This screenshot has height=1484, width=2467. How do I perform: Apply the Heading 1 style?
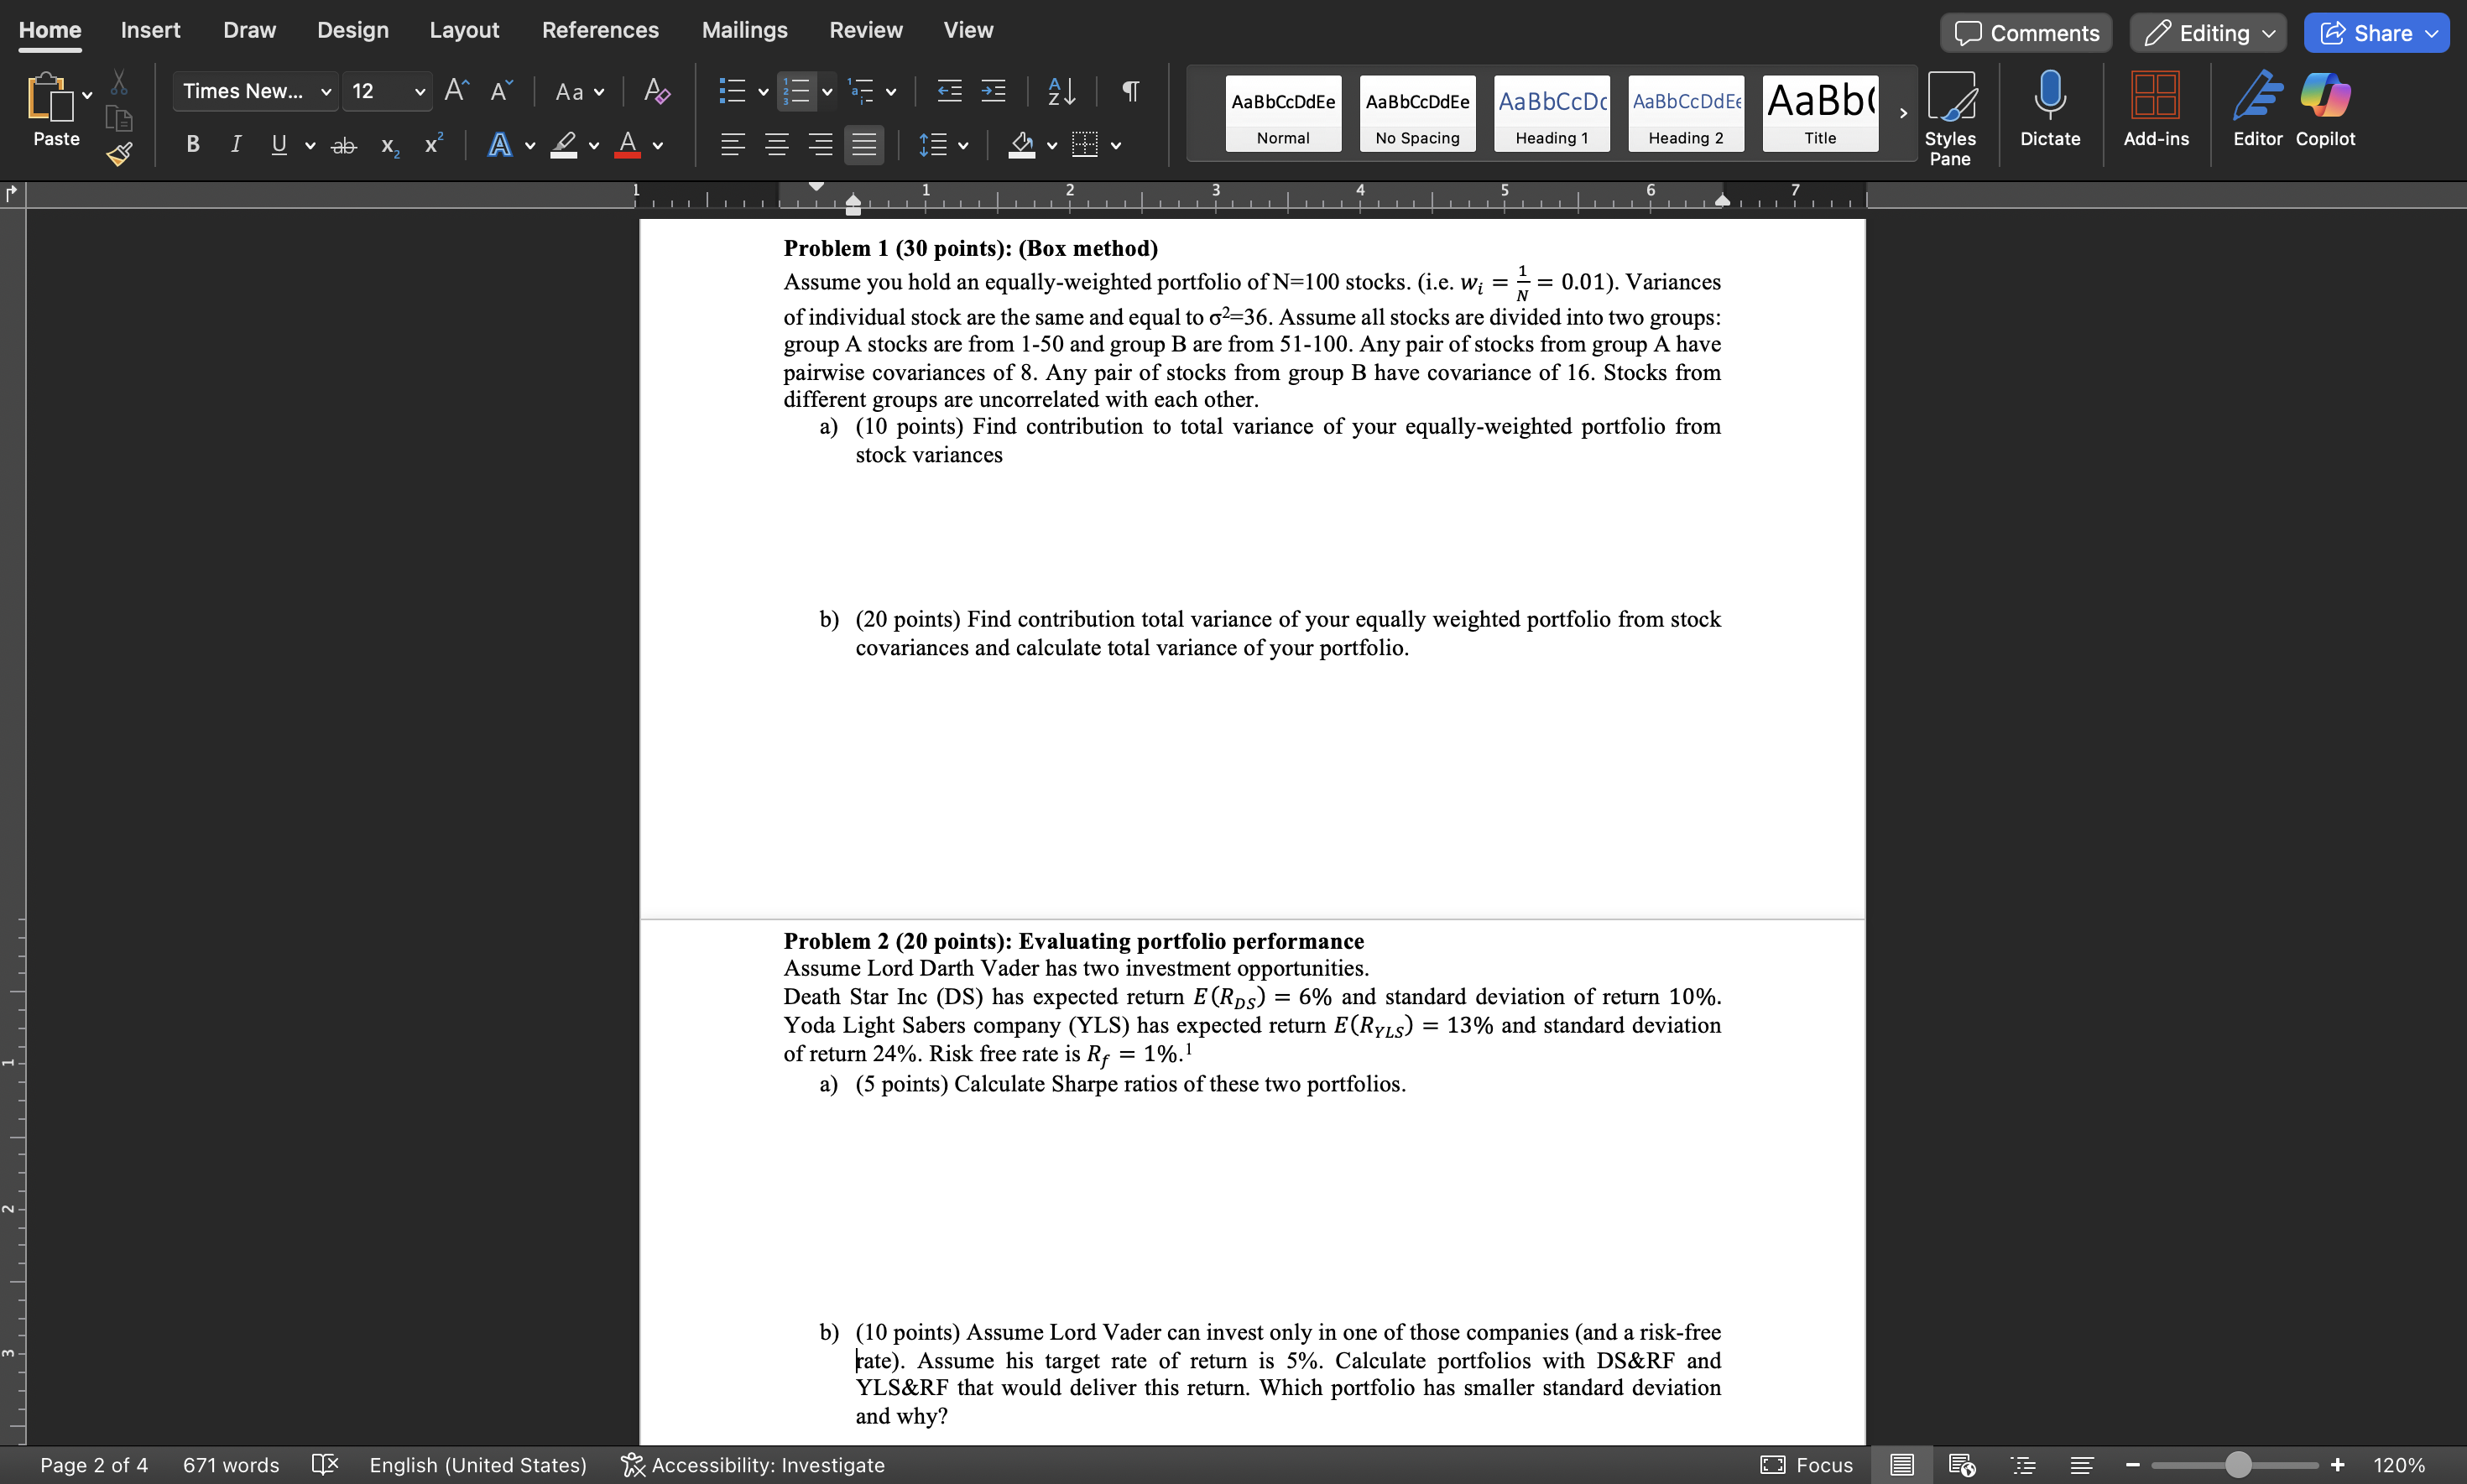tap(1551, 113)
